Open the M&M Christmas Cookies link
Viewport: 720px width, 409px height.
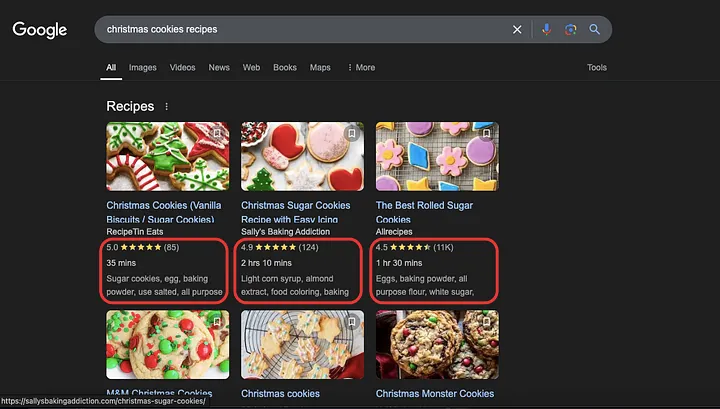click(x=159, y=393)
